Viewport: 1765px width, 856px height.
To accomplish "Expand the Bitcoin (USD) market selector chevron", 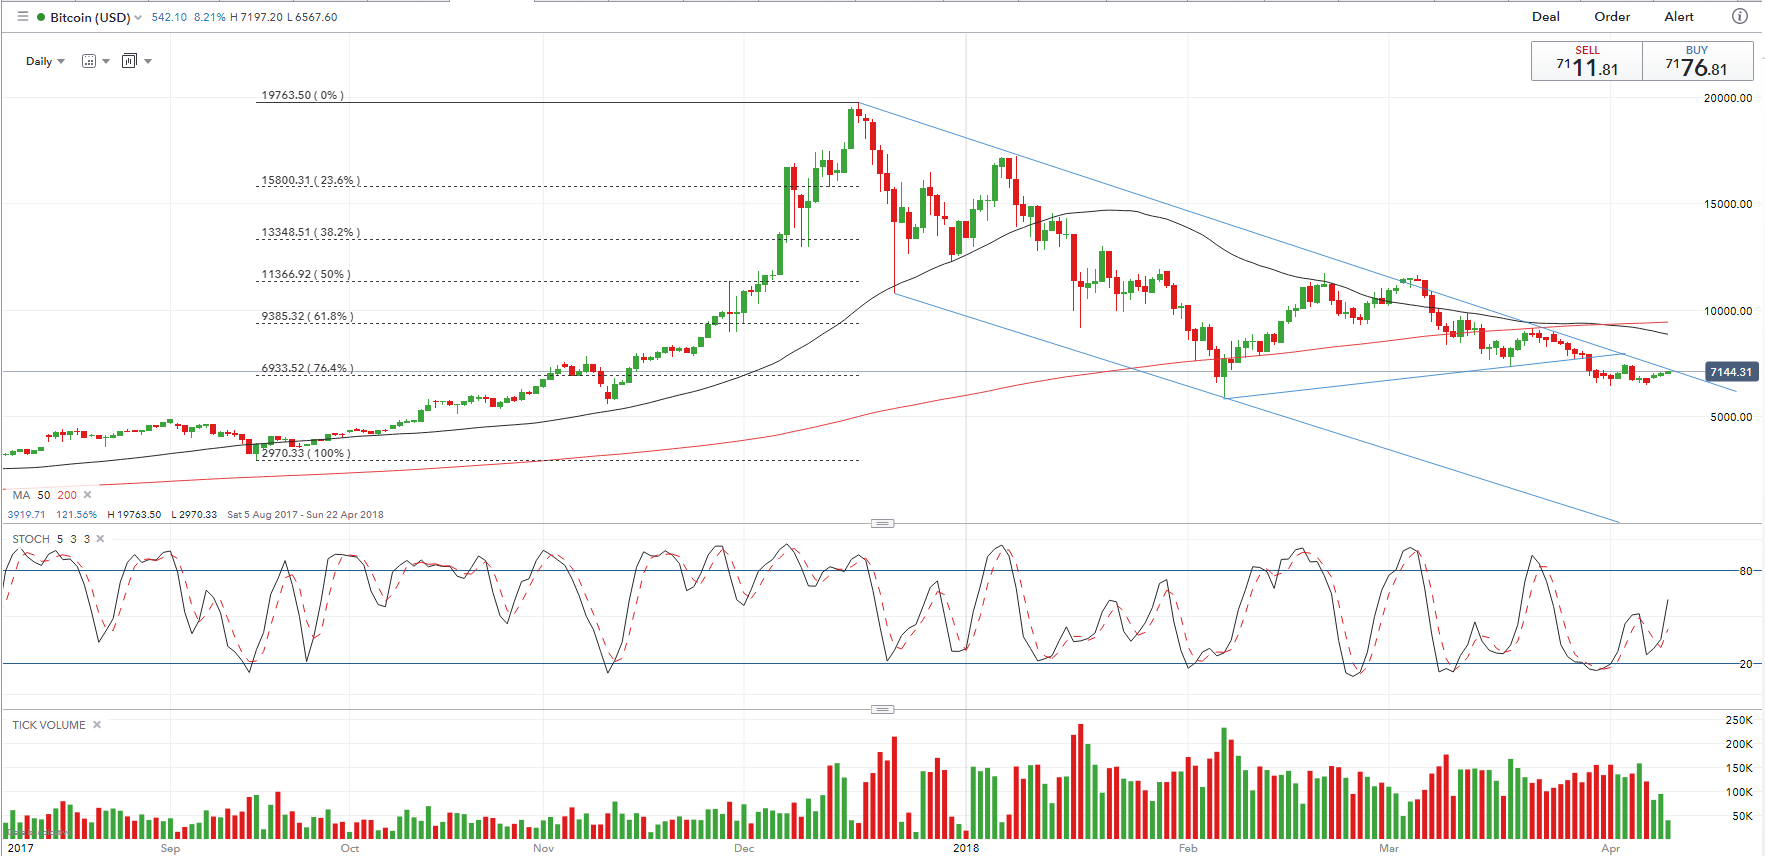I will click(x=138, y=18).
